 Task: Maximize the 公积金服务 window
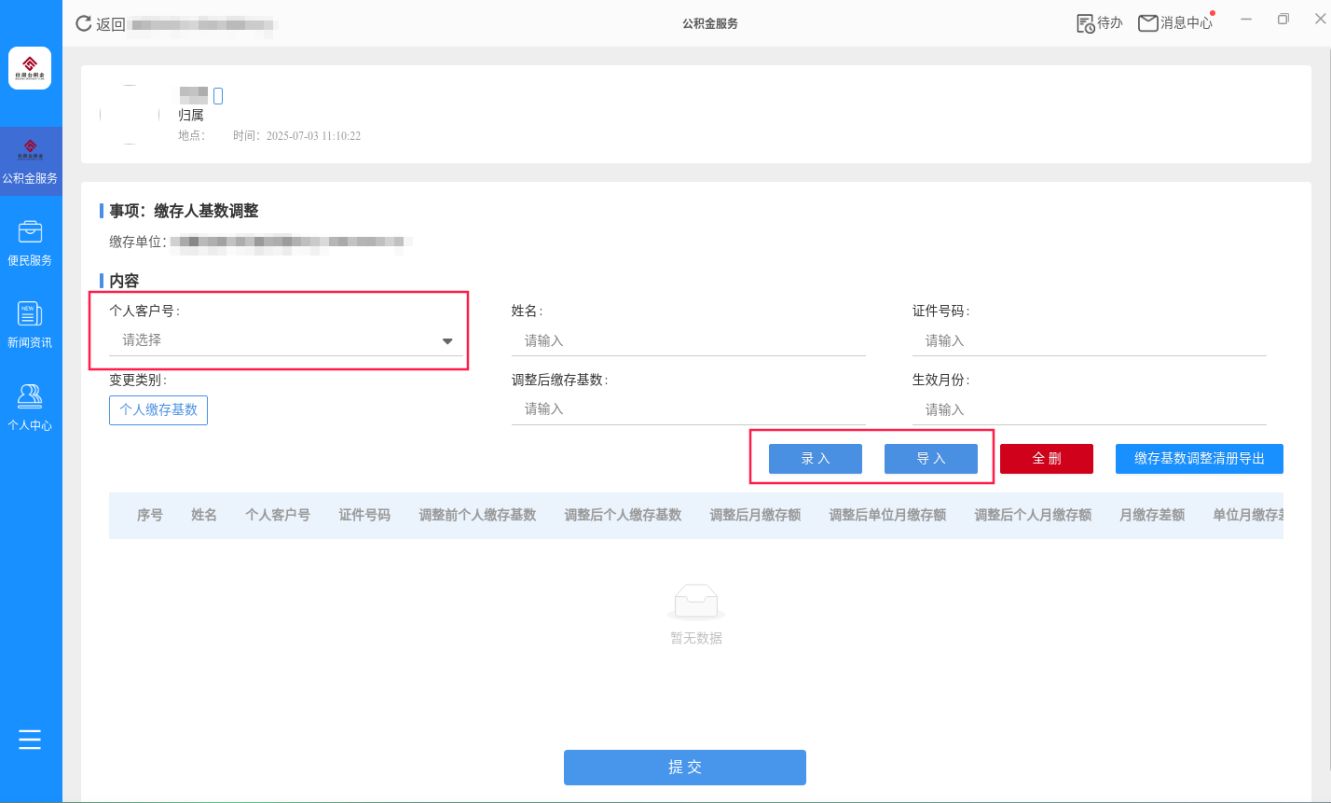pos(1283,20)
